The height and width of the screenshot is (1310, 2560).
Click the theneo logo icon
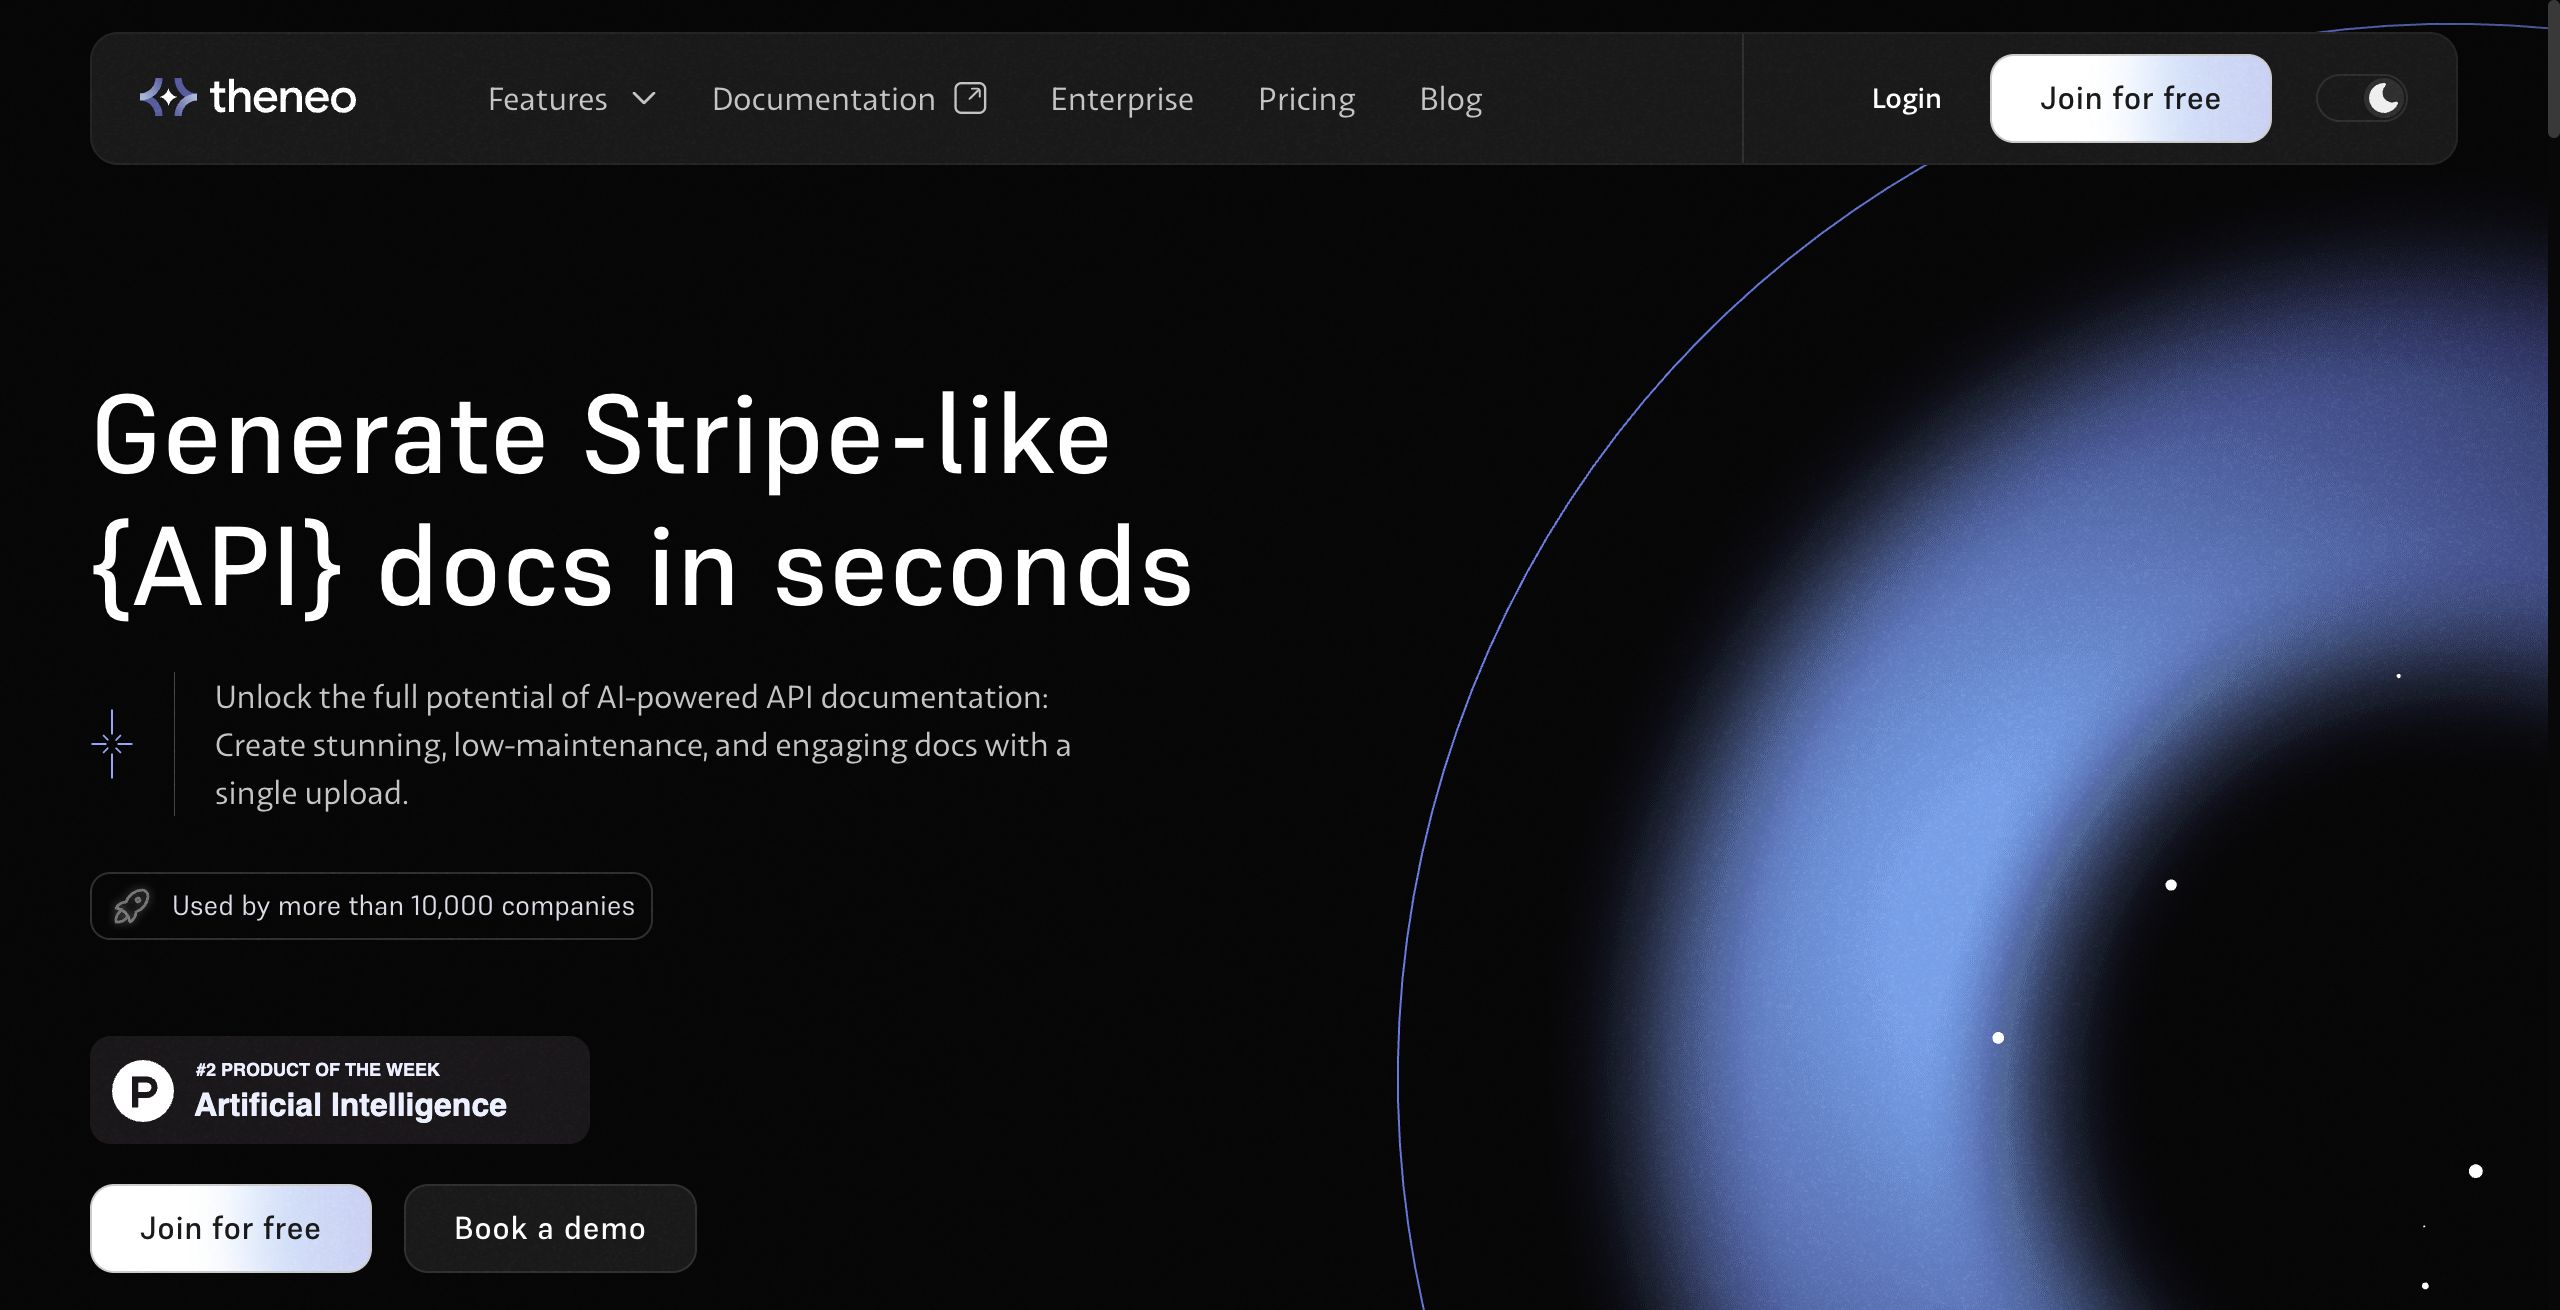coord(168,97)
